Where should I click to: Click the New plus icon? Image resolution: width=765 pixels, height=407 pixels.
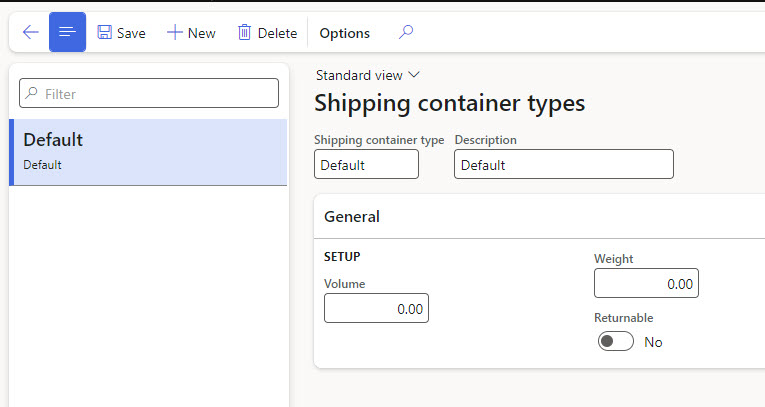pos(175,33)
